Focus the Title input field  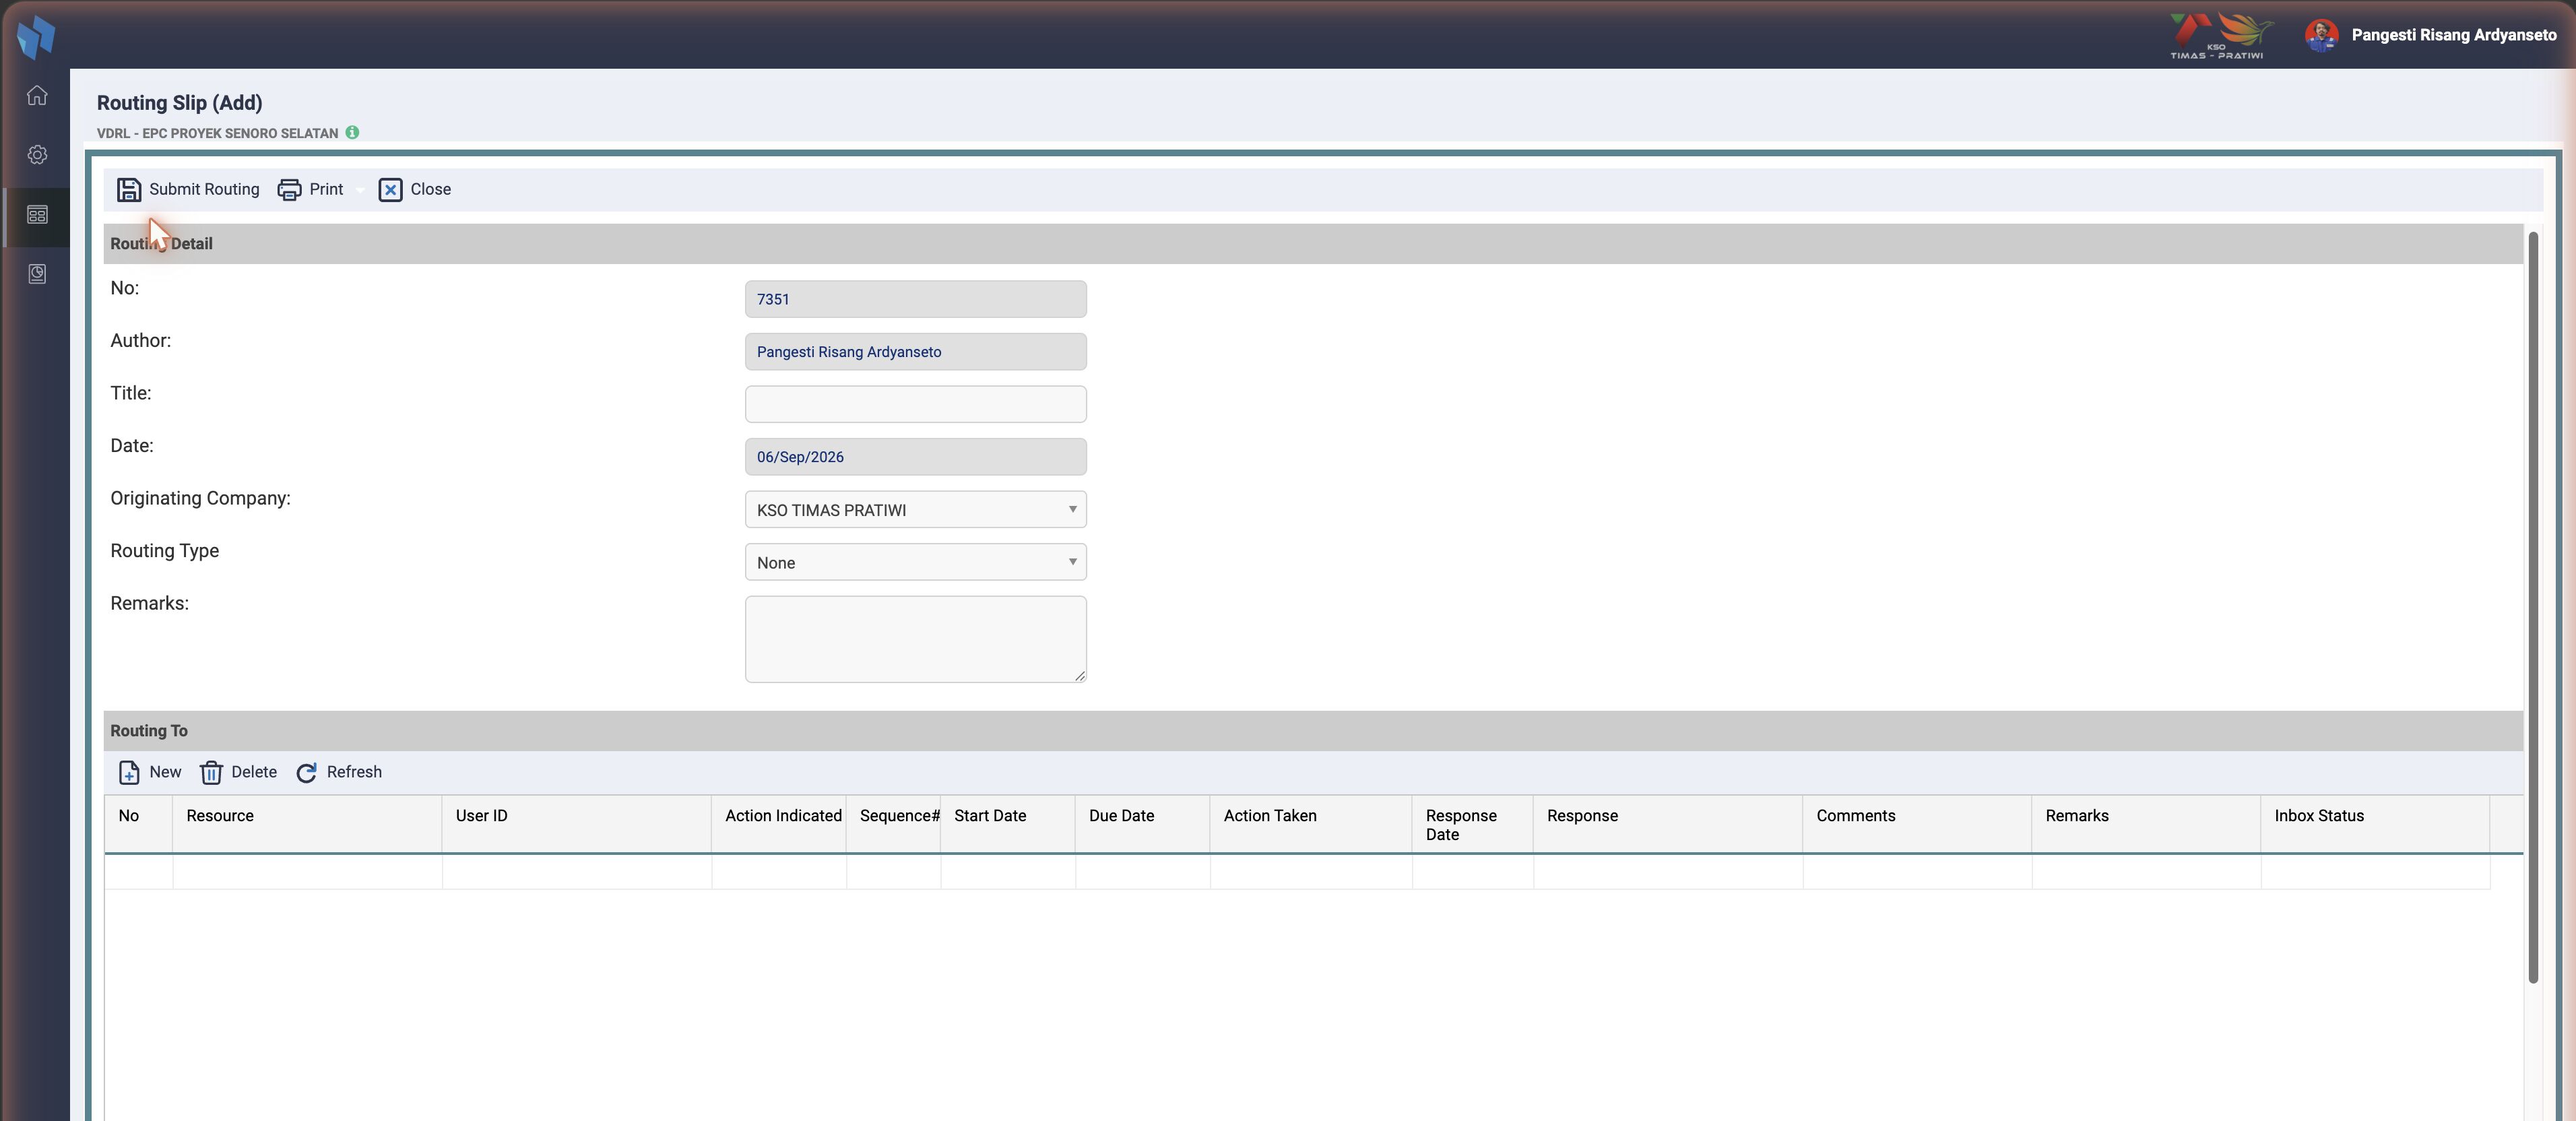(x=915, y=404)
